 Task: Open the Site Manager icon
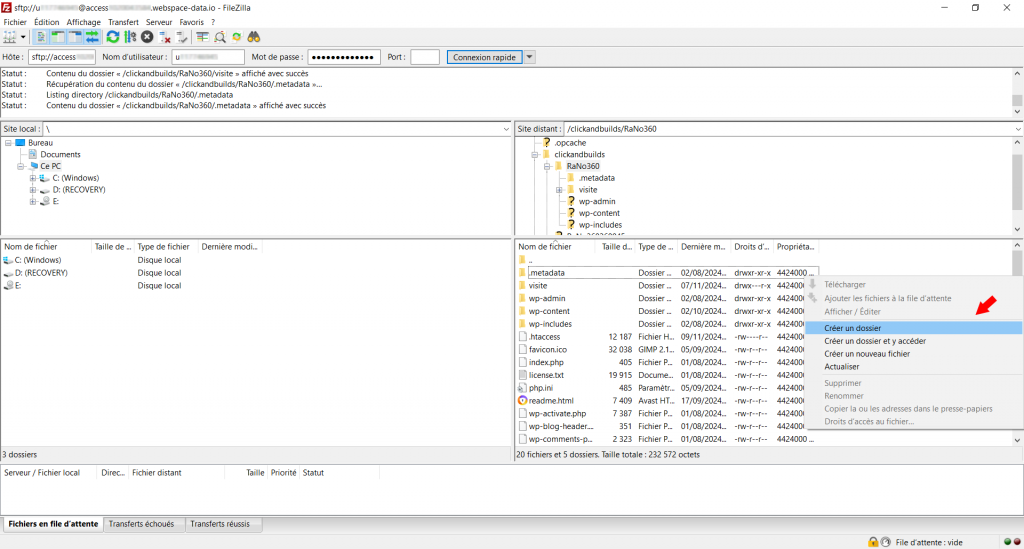click(x=10, y=37)
